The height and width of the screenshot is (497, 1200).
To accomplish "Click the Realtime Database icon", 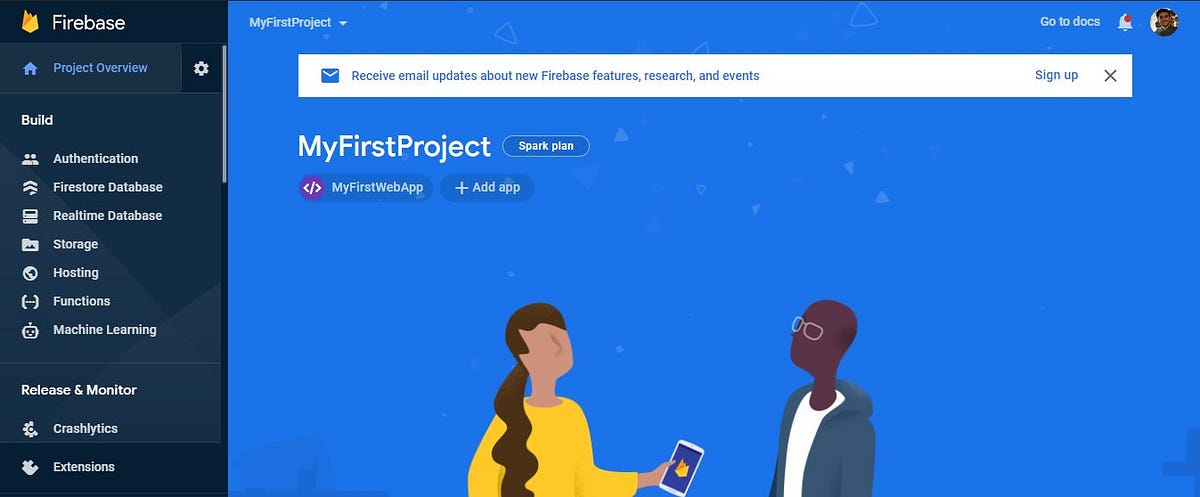I will (31, 215).
